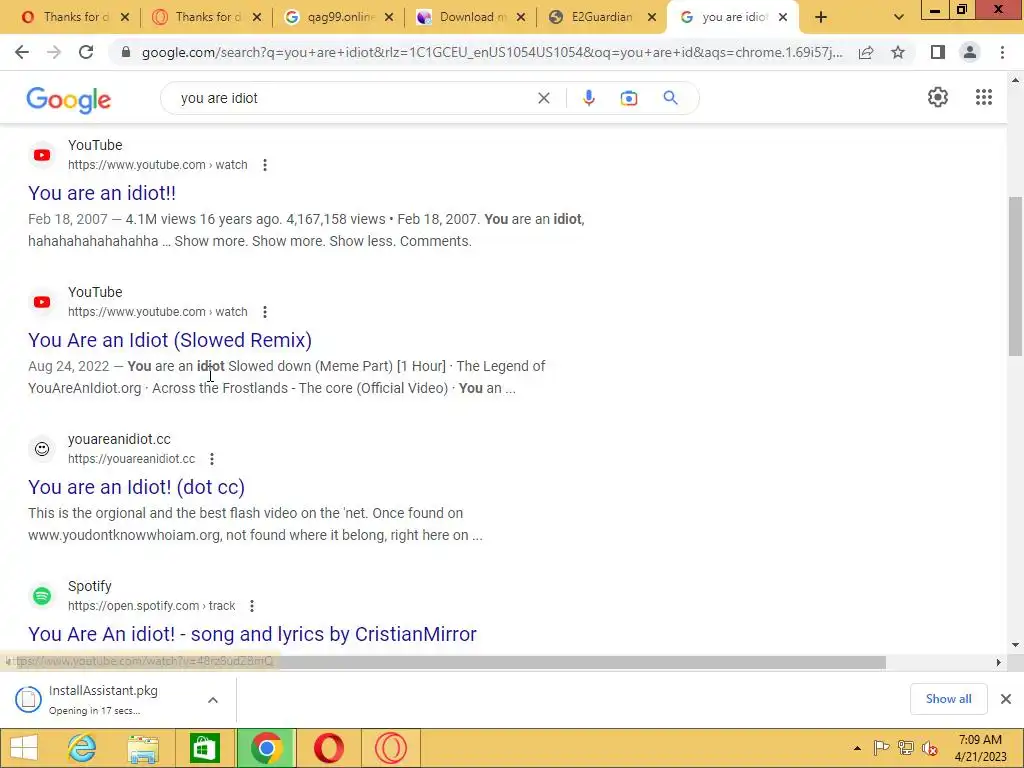Image resolution: width=1024 pixels, height=768 pixels.
Task: Click 'https://youareanidiot.cc' URL text
Action: (x=131, y=459)
